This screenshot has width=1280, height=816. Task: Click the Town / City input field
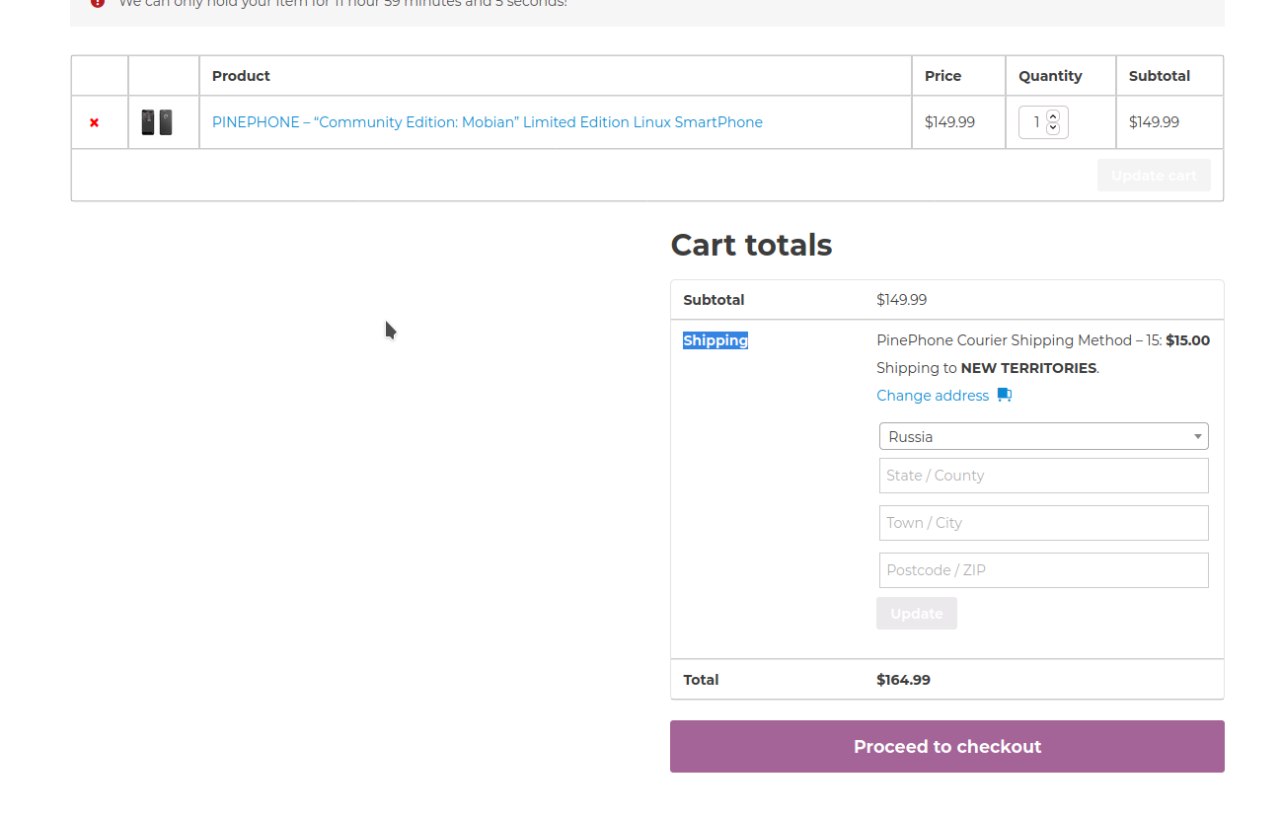(1044, 523)
